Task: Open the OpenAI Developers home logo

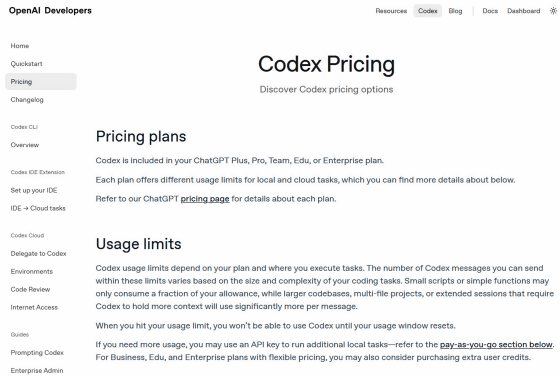Action: 50,11
